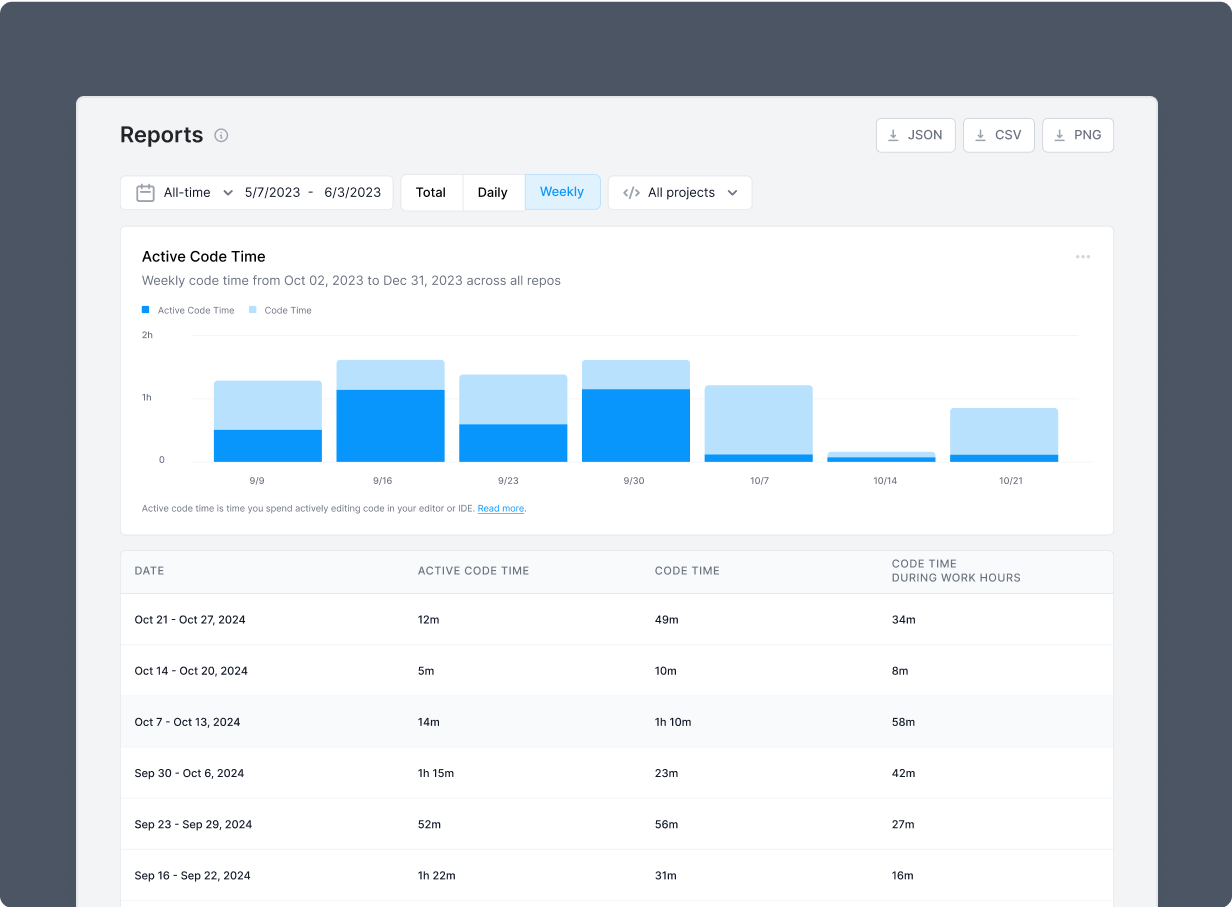Click the download icon on the PNG button
This screenshot has width=1232, height=907.
point(1057,135)
